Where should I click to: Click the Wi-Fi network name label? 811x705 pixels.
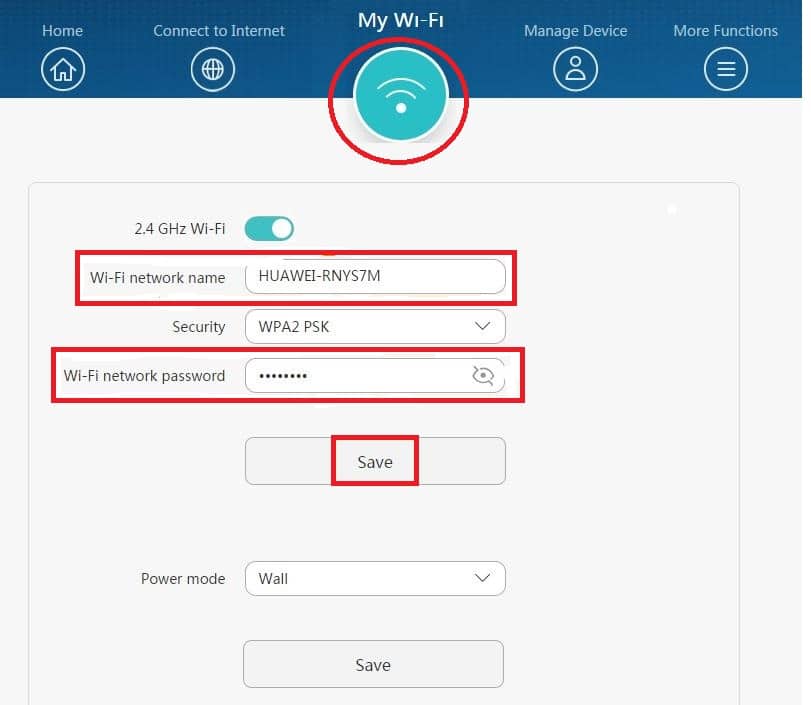click(157, 278)
